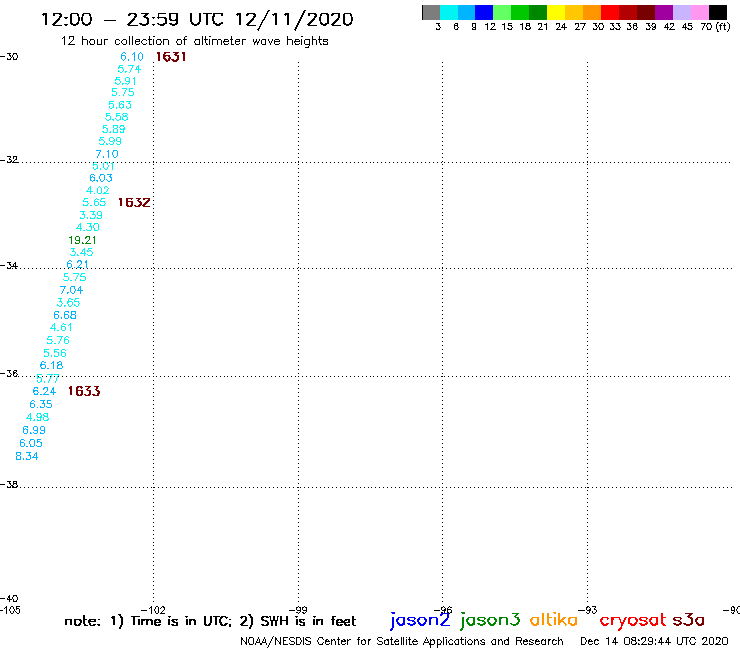The height and width of the screenshot is (650, 740).
Task: Click the s3a satellite legend label
Action: coord(689,620)
